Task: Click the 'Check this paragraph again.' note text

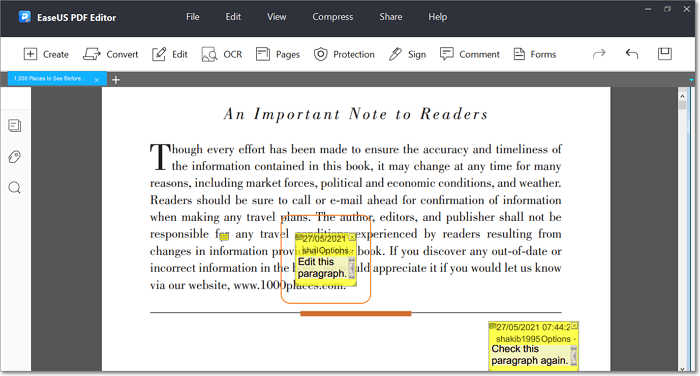Action: point(529,355)
